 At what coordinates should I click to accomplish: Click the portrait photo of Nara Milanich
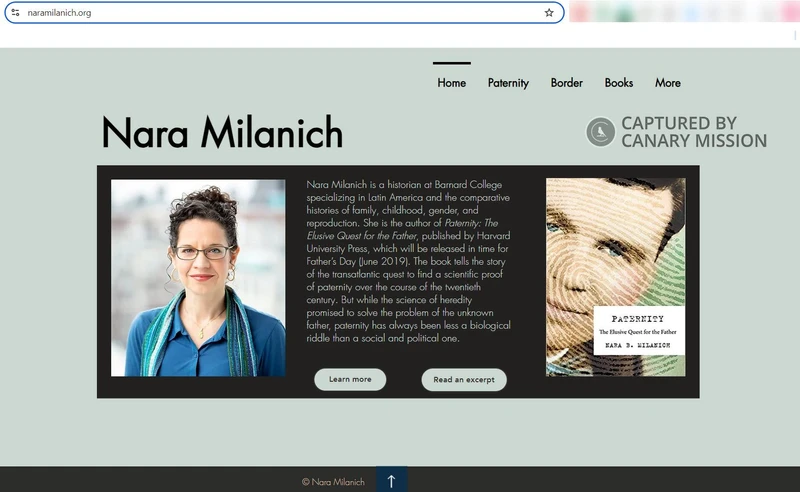point(198,277)
